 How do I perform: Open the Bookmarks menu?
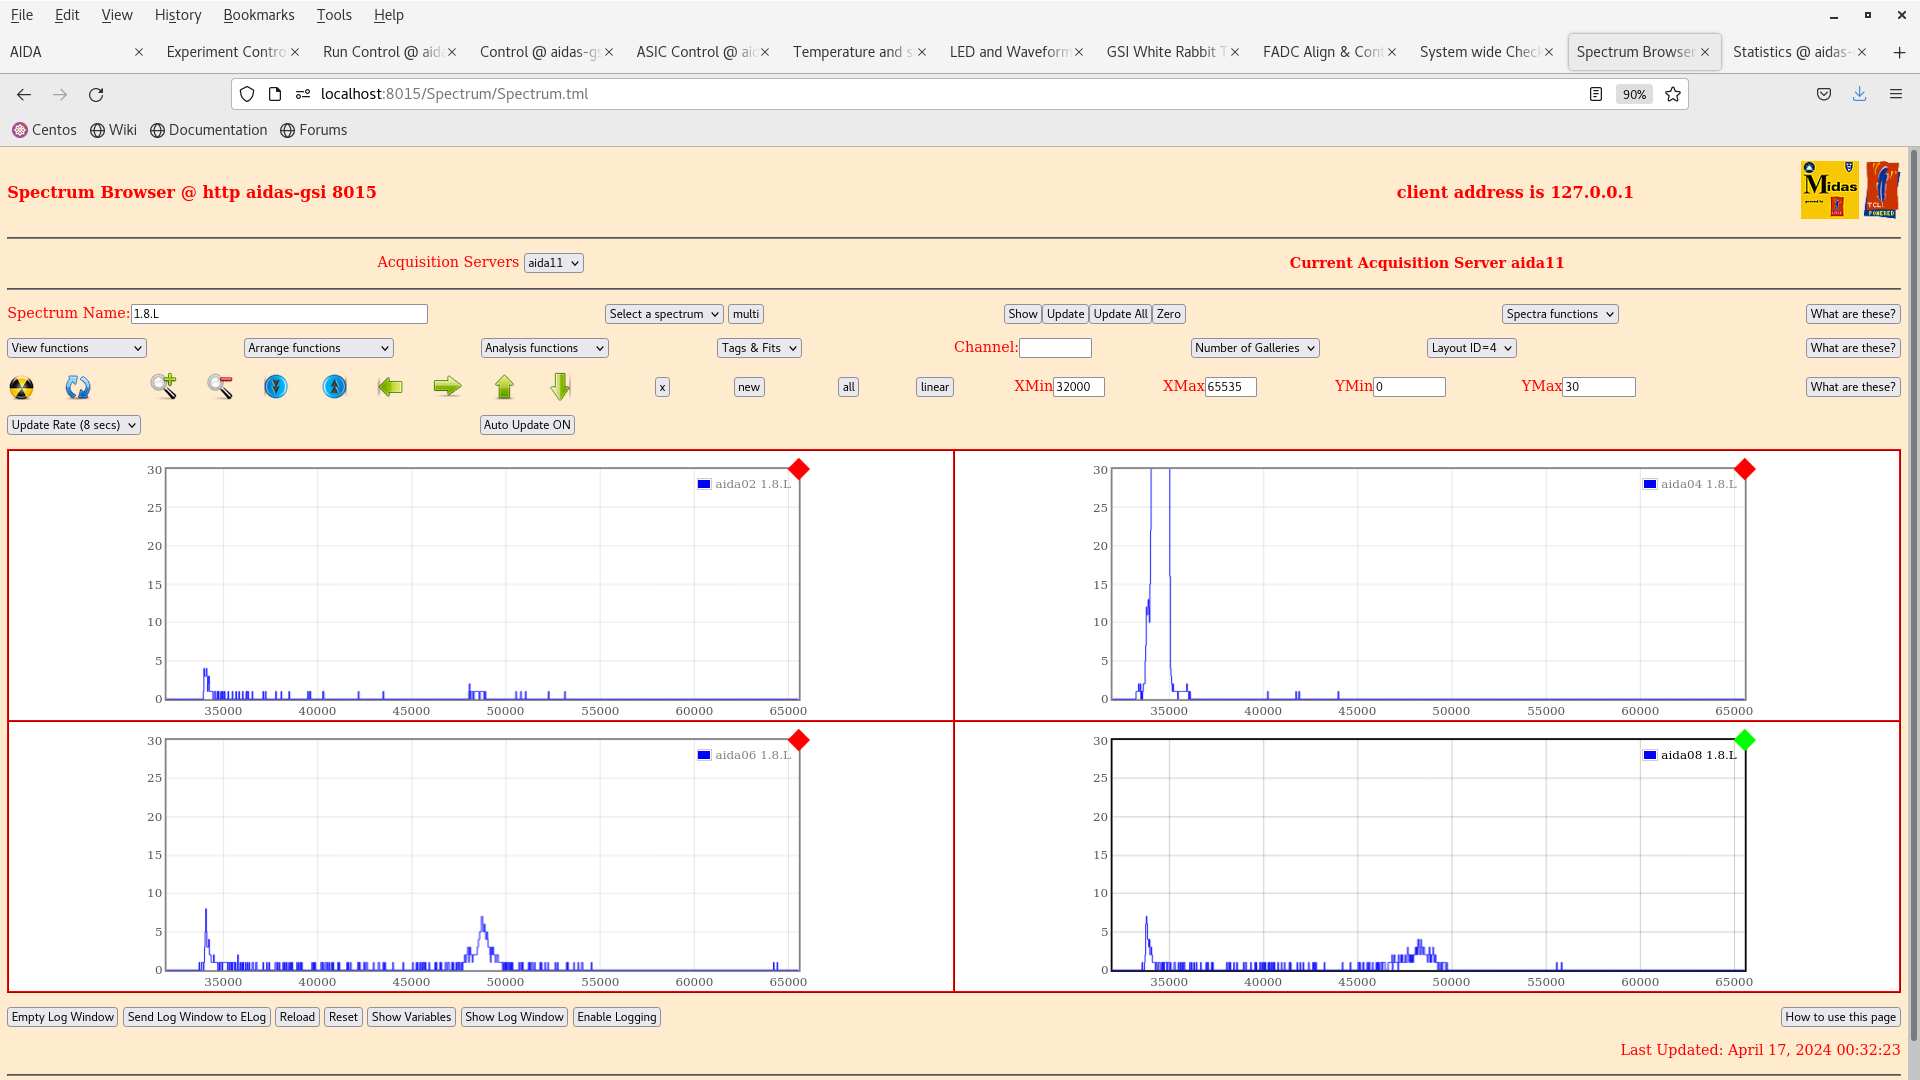tap(258, 15)
